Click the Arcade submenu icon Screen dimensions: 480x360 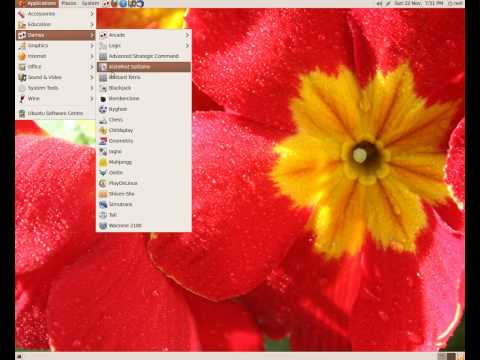point(103,35)
